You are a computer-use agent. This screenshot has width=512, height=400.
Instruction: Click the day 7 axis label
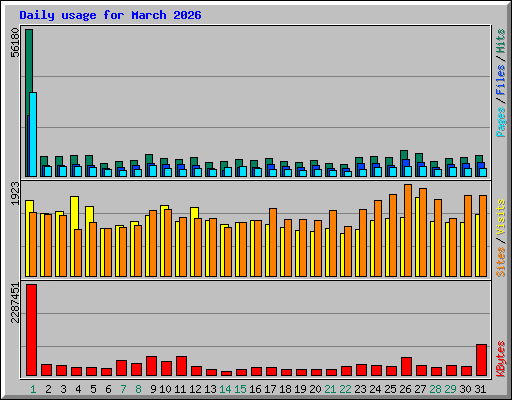pyautogui.click(x=123, y=389)
